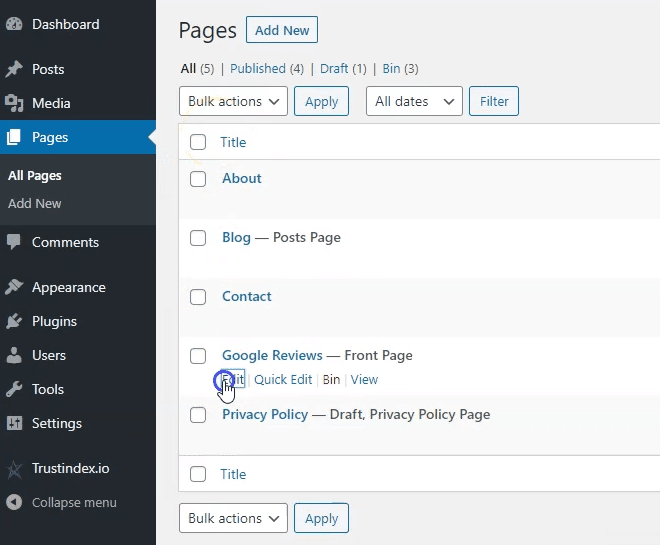The height and width of the screenshot is (545, 660).
Task: Open the bottom Bulk actions dropdown
Action: coord(233,518)
